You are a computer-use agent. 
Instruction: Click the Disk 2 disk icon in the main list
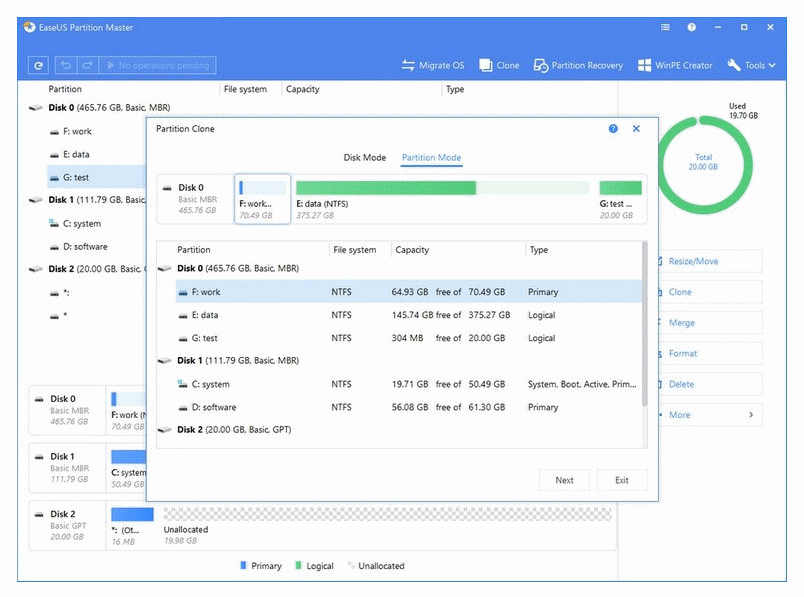tap(35, 269)
